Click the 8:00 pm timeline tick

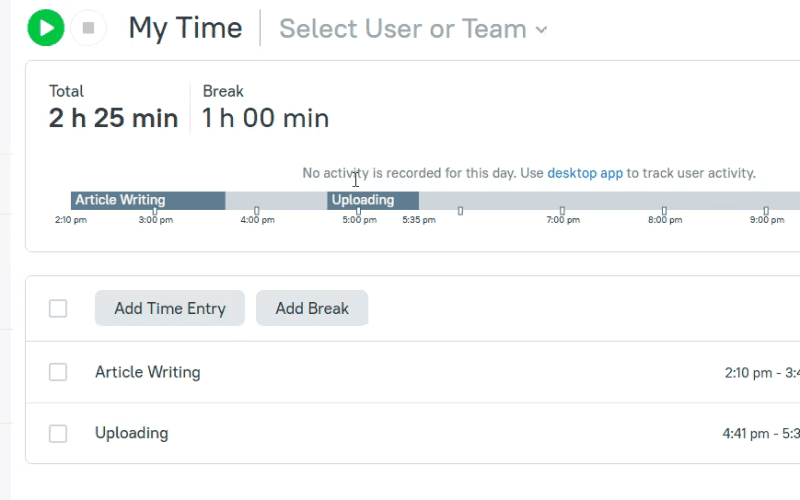point(664,211)
